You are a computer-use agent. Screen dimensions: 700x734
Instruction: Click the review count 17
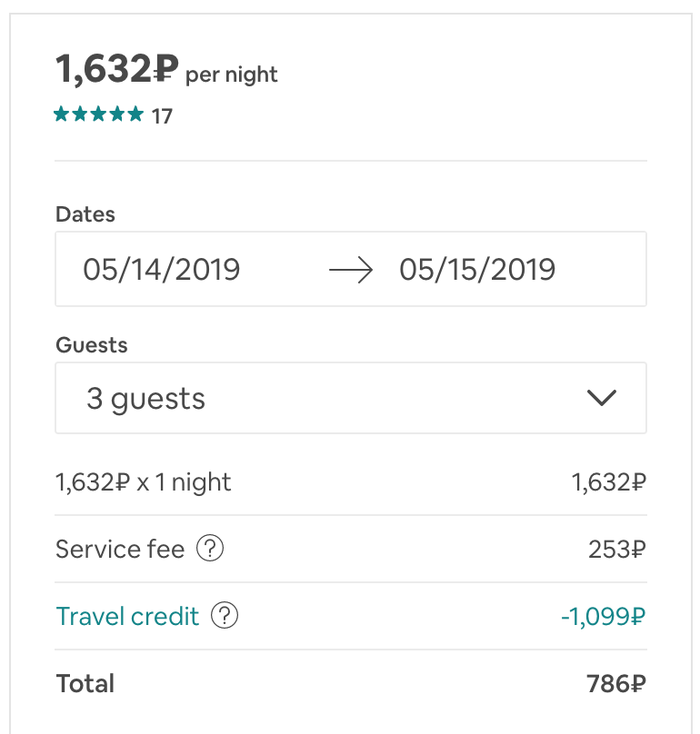[x=162, y=116]
